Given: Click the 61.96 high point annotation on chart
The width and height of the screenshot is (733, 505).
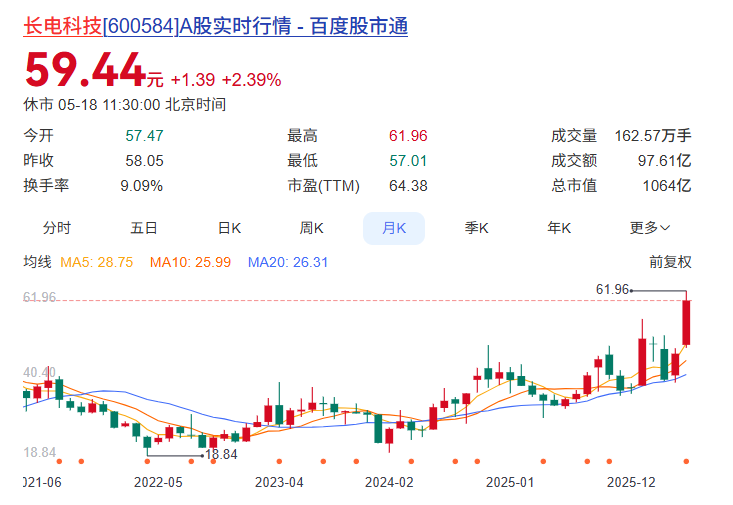Looking at the screenshot, I should click(612, 289).
